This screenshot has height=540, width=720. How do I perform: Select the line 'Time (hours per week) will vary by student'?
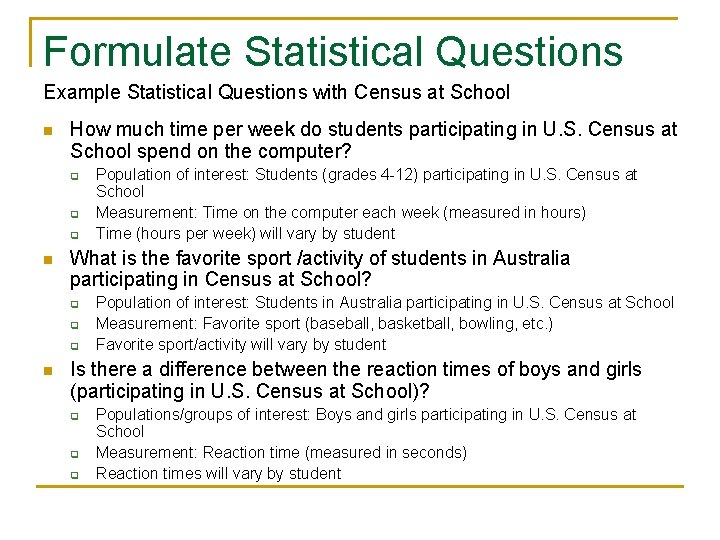245,233
